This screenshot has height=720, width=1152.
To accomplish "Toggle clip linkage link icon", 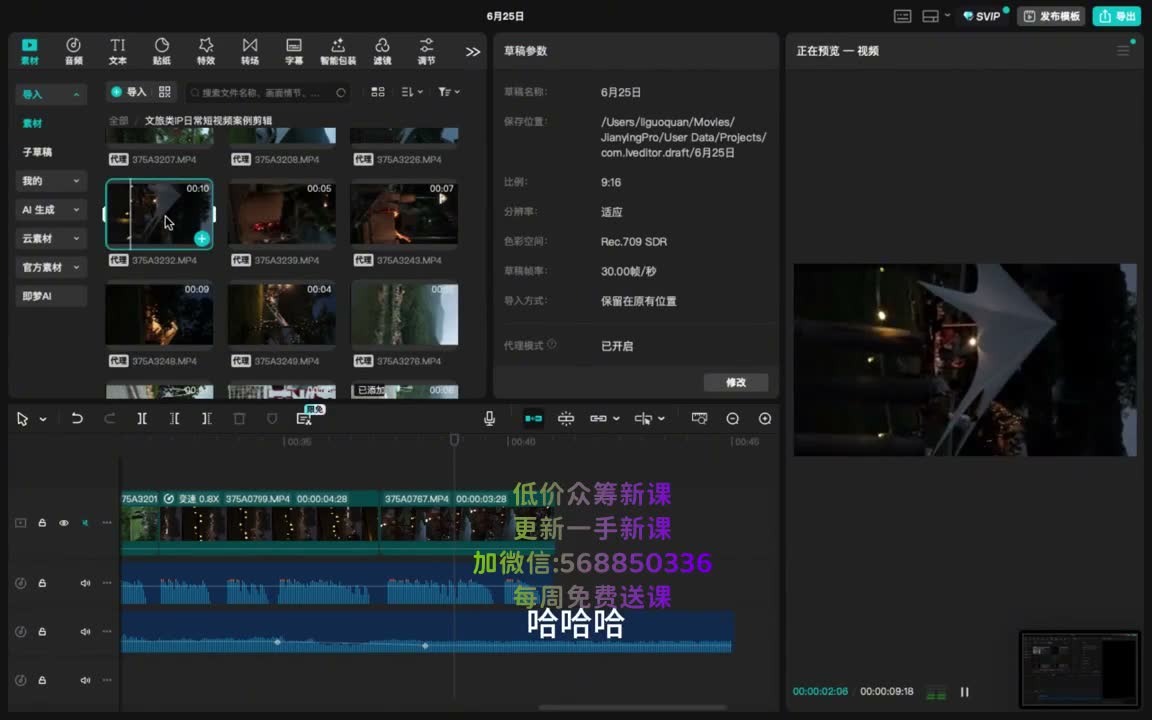I will [x=598, y=419].
